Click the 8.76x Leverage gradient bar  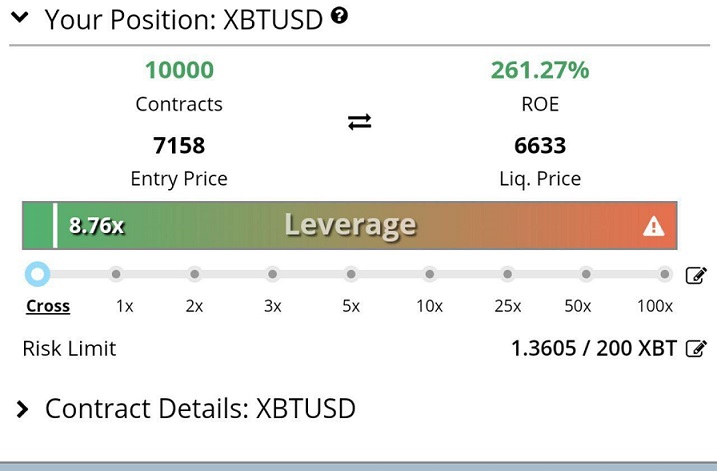point(349,225)
